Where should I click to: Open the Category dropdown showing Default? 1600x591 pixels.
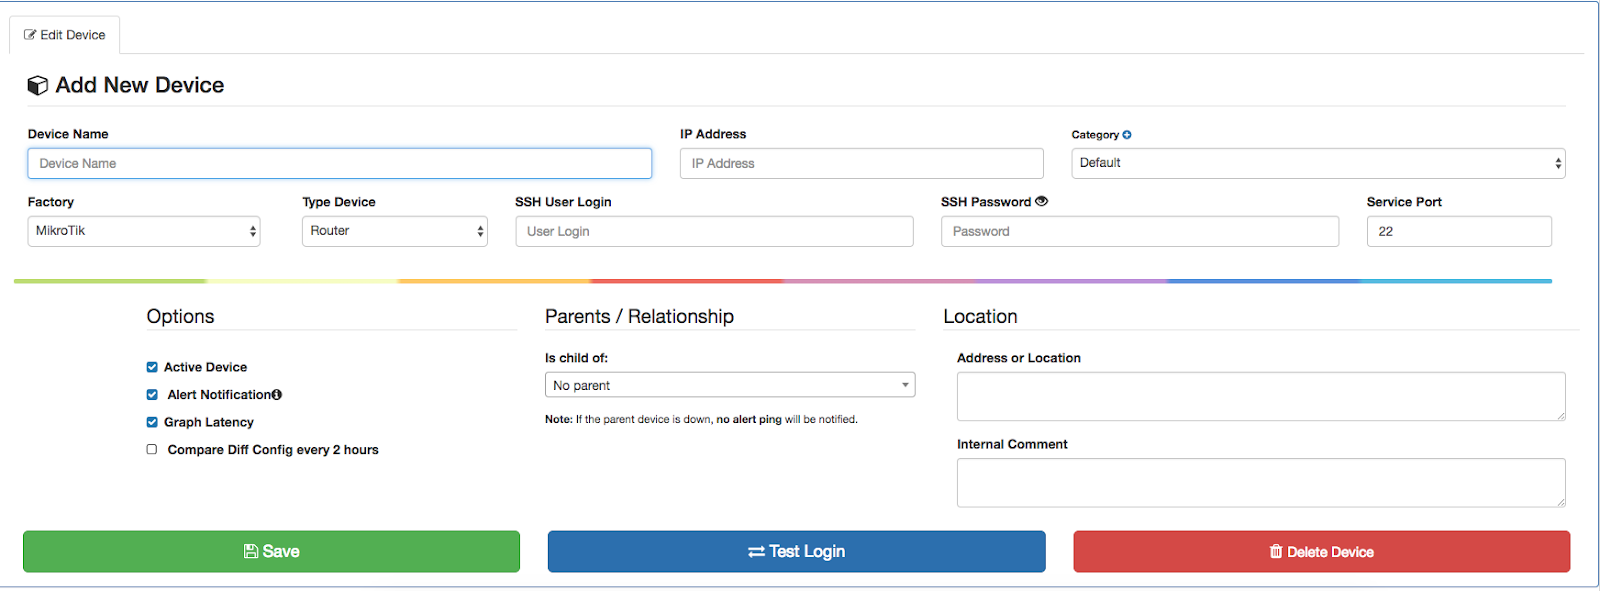click(x=1318, y=163)
